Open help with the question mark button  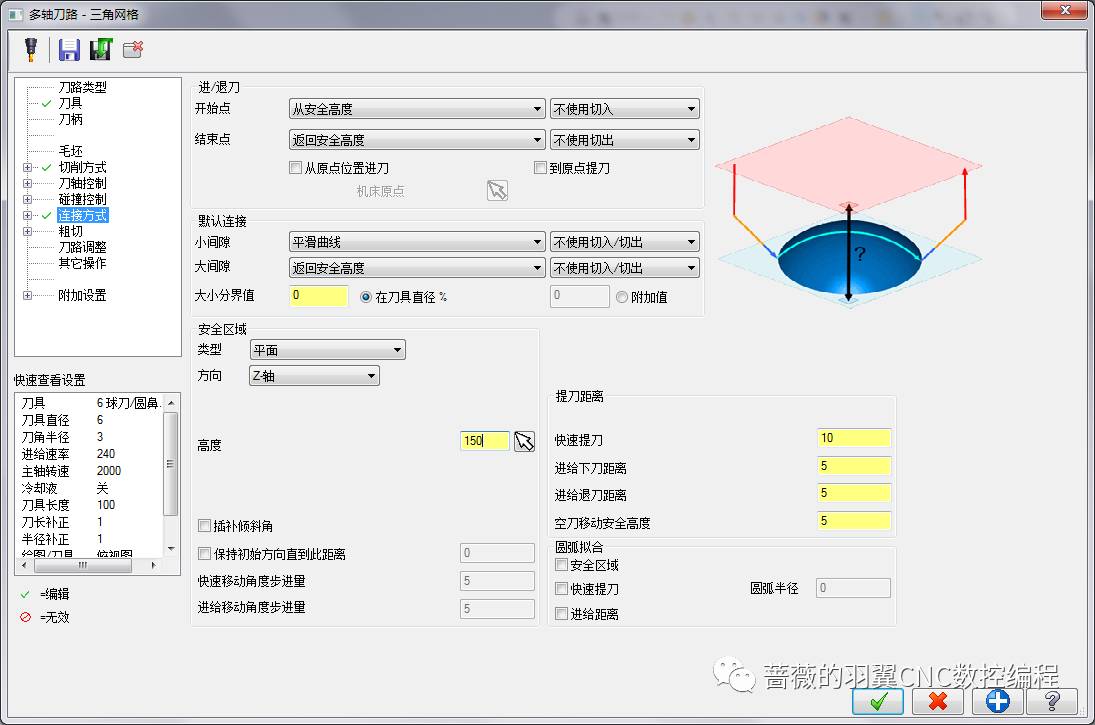pos(1052,701)
